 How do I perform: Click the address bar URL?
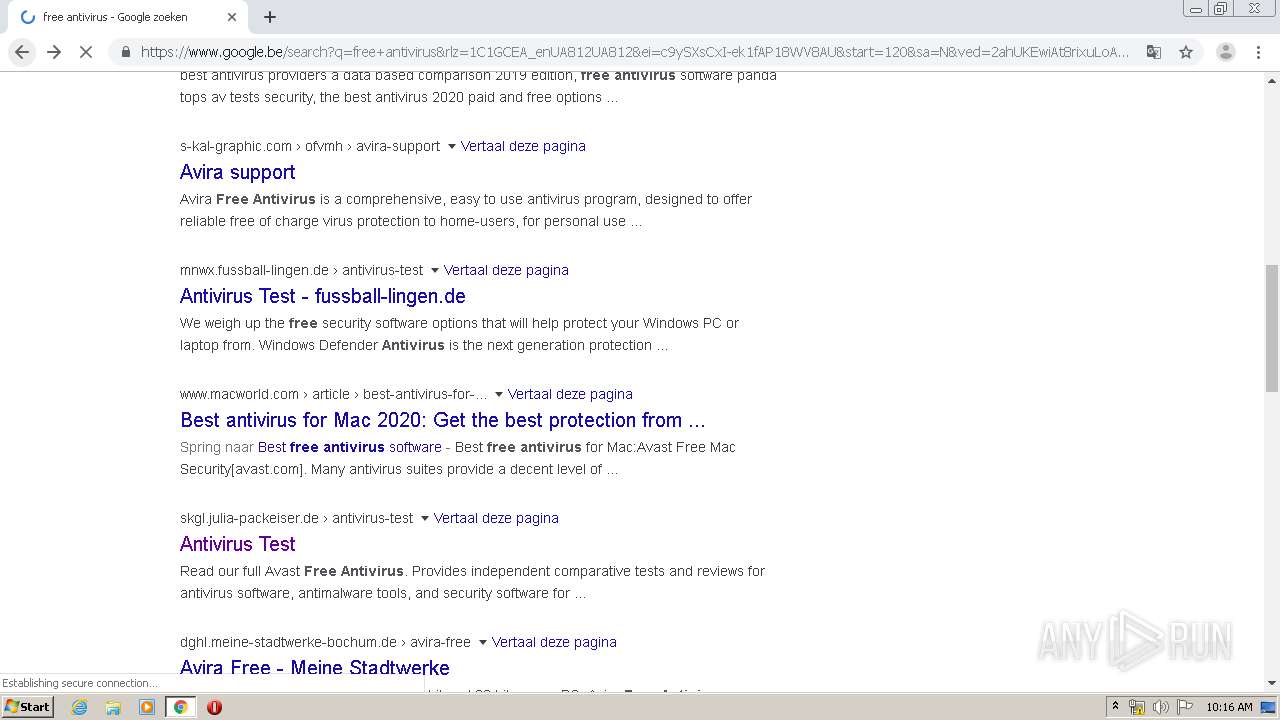pyautogui.click(x=634, y=52)
